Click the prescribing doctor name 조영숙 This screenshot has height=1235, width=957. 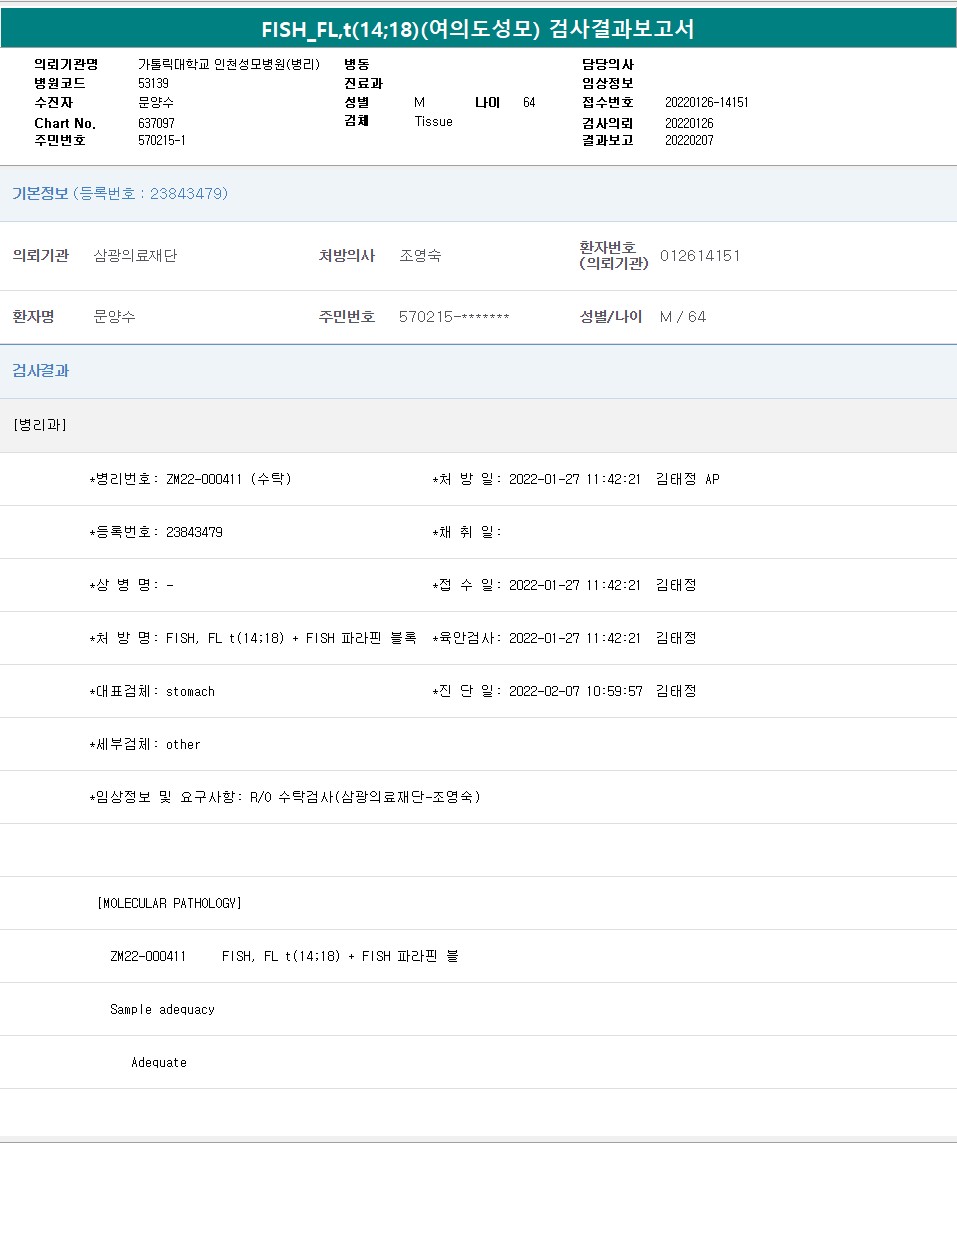point(420,255)
